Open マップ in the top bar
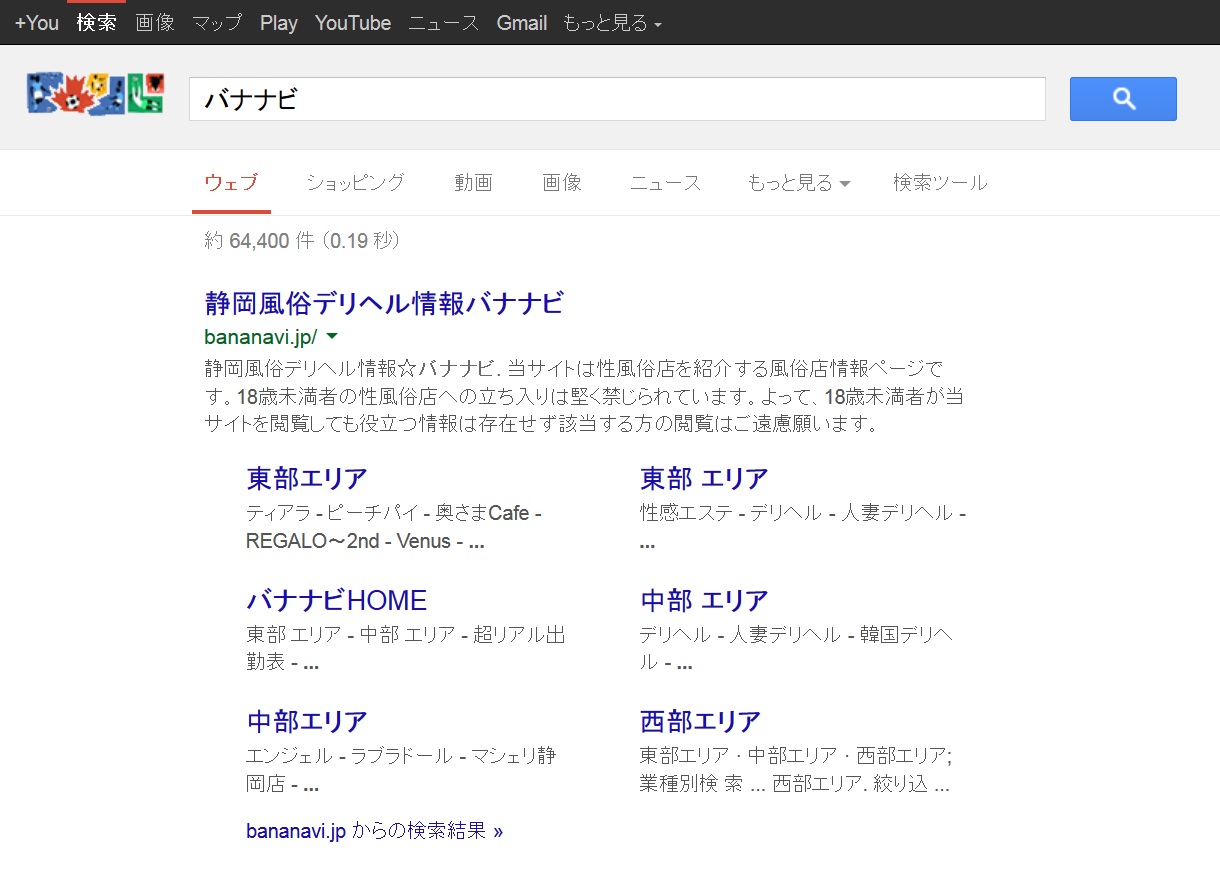Screen dimensions: 1220x882 pos(217,22)
